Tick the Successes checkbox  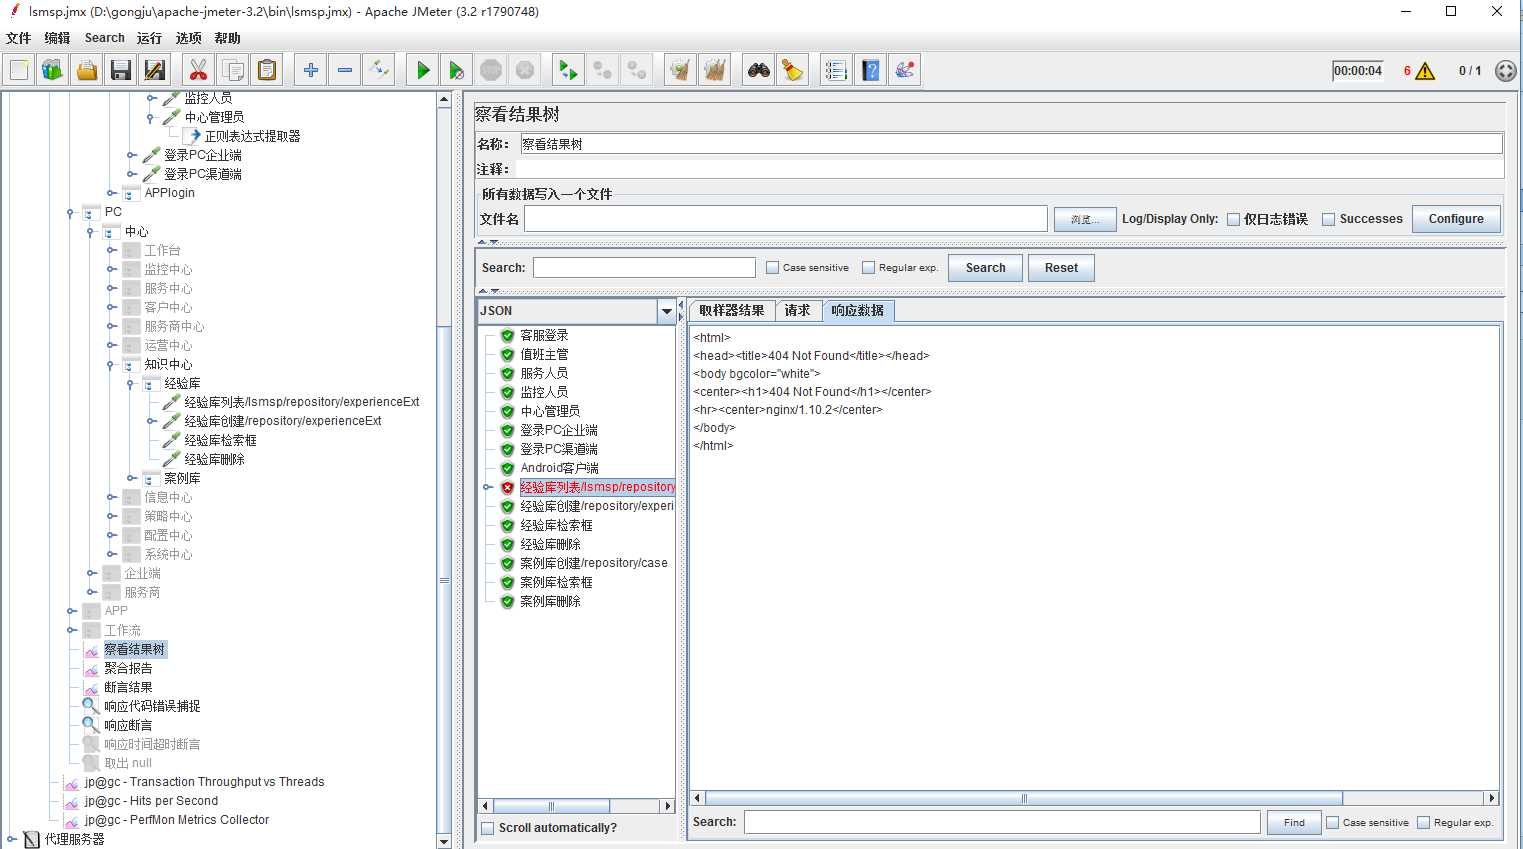1328,219
